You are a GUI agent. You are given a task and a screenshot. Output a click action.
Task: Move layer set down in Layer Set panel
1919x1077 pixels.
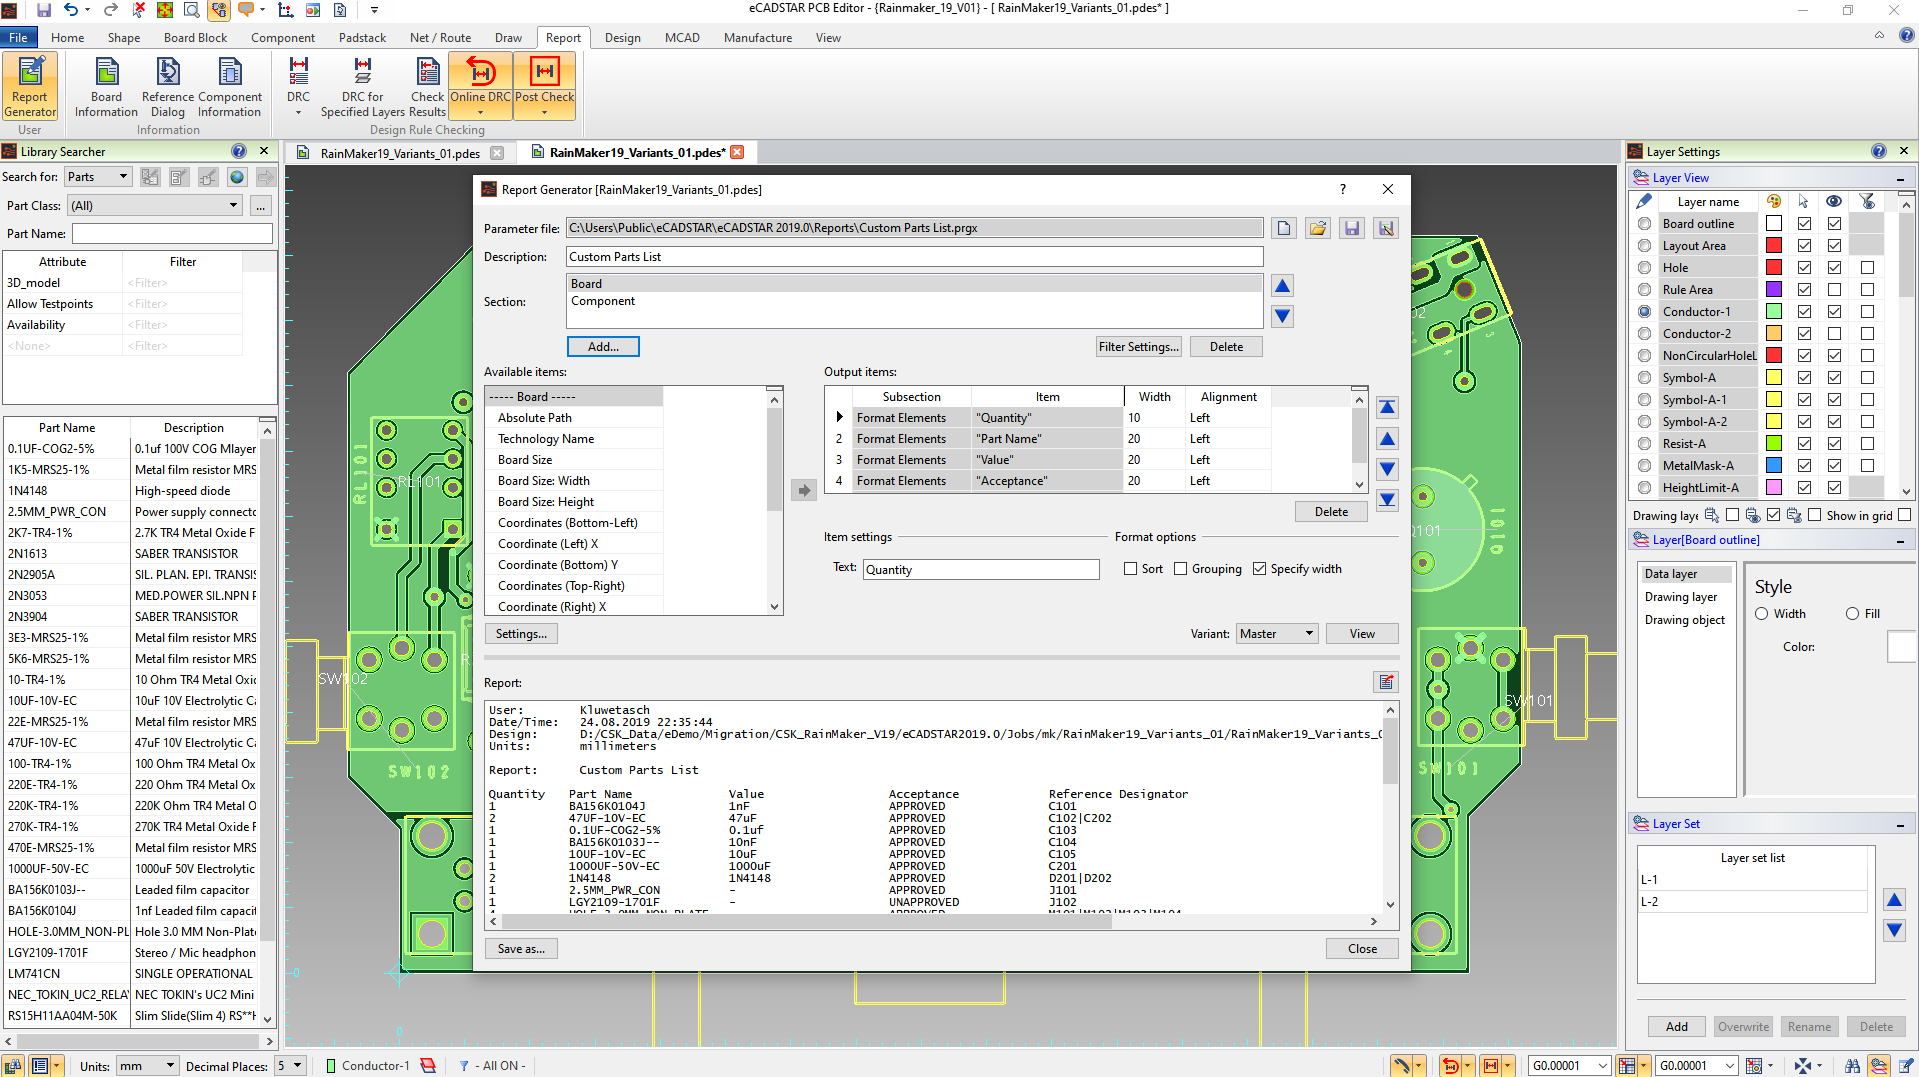1894,930
